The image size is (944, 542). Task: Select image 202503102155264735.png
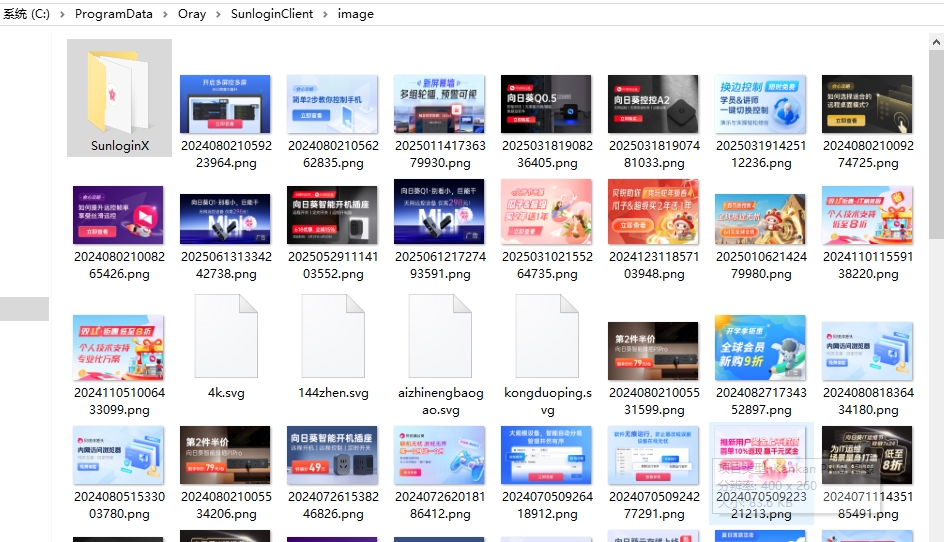(x=547, y=215)
